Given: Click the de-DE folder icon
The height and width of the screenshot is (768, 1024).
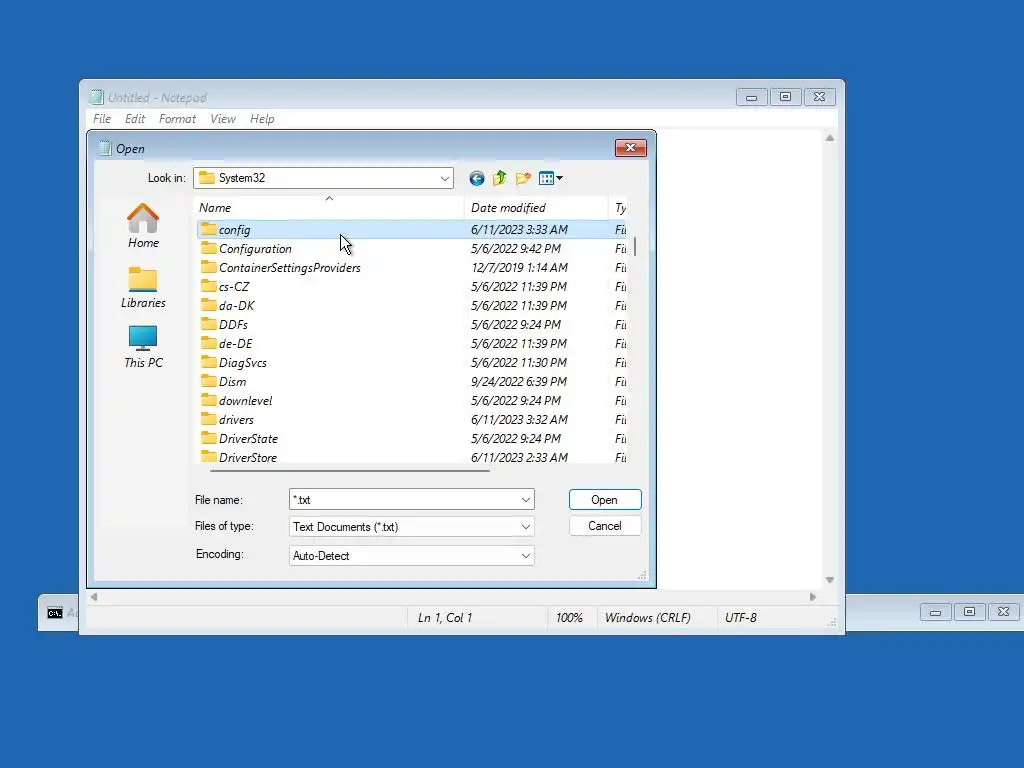Looking at the screenshot, I should click(x=208, y=343).
